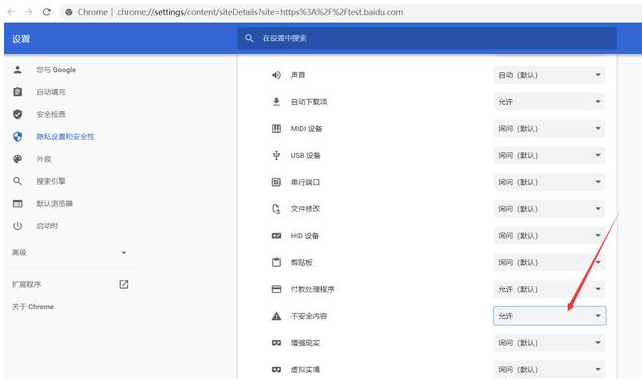Click the 虚拟实境 headset icon
This screenshot has width=642, height=379.
pos(276,370)
